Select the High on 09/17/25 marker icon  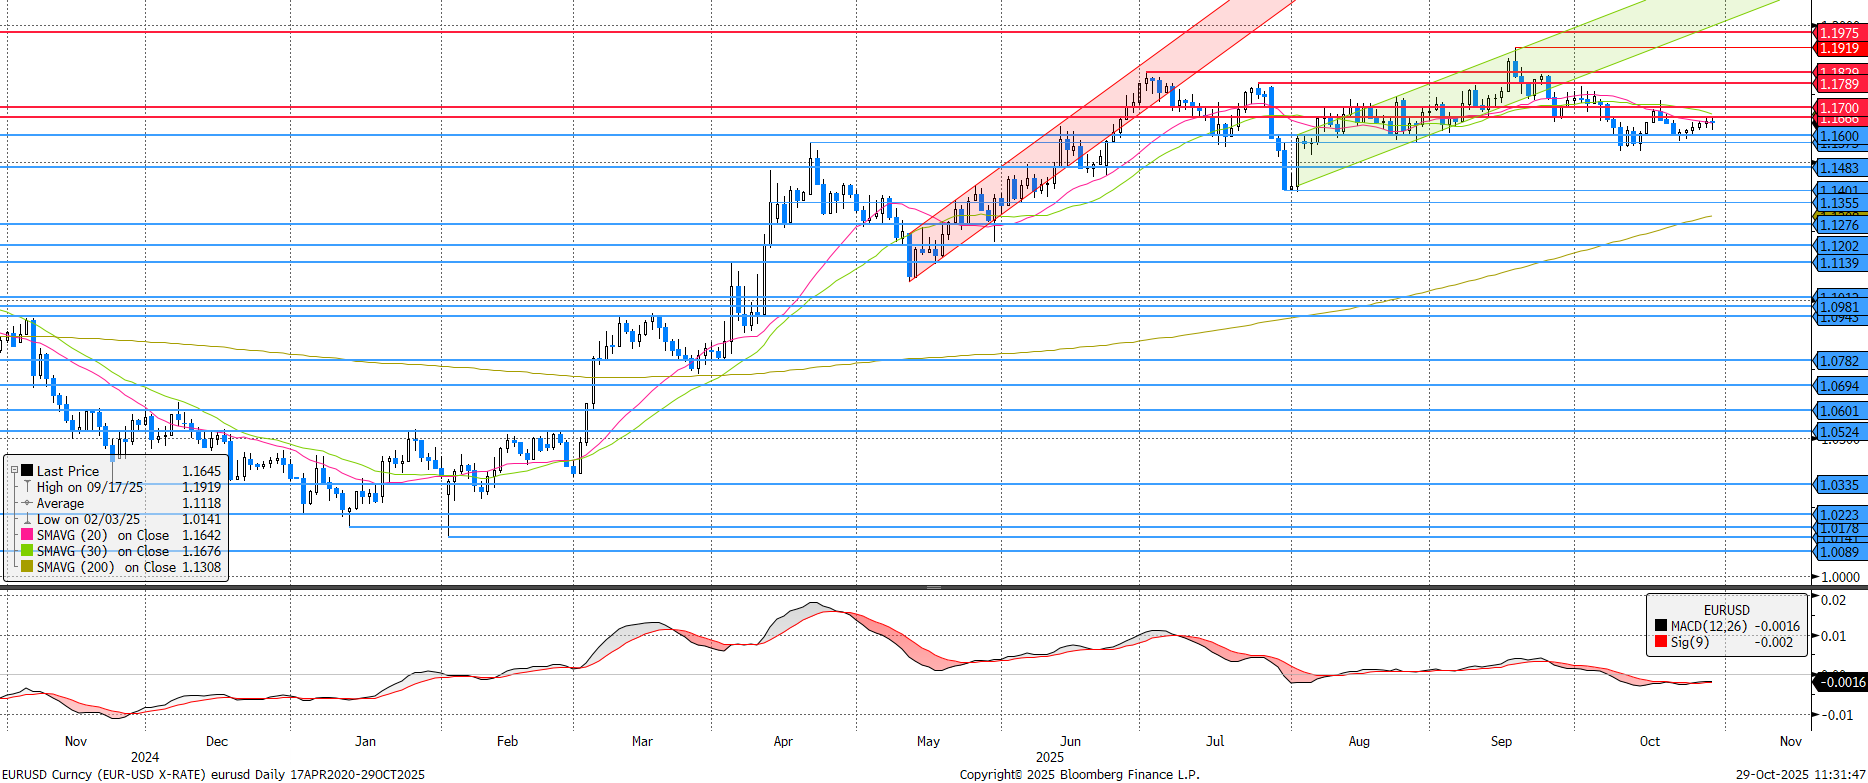coord(27,487)
